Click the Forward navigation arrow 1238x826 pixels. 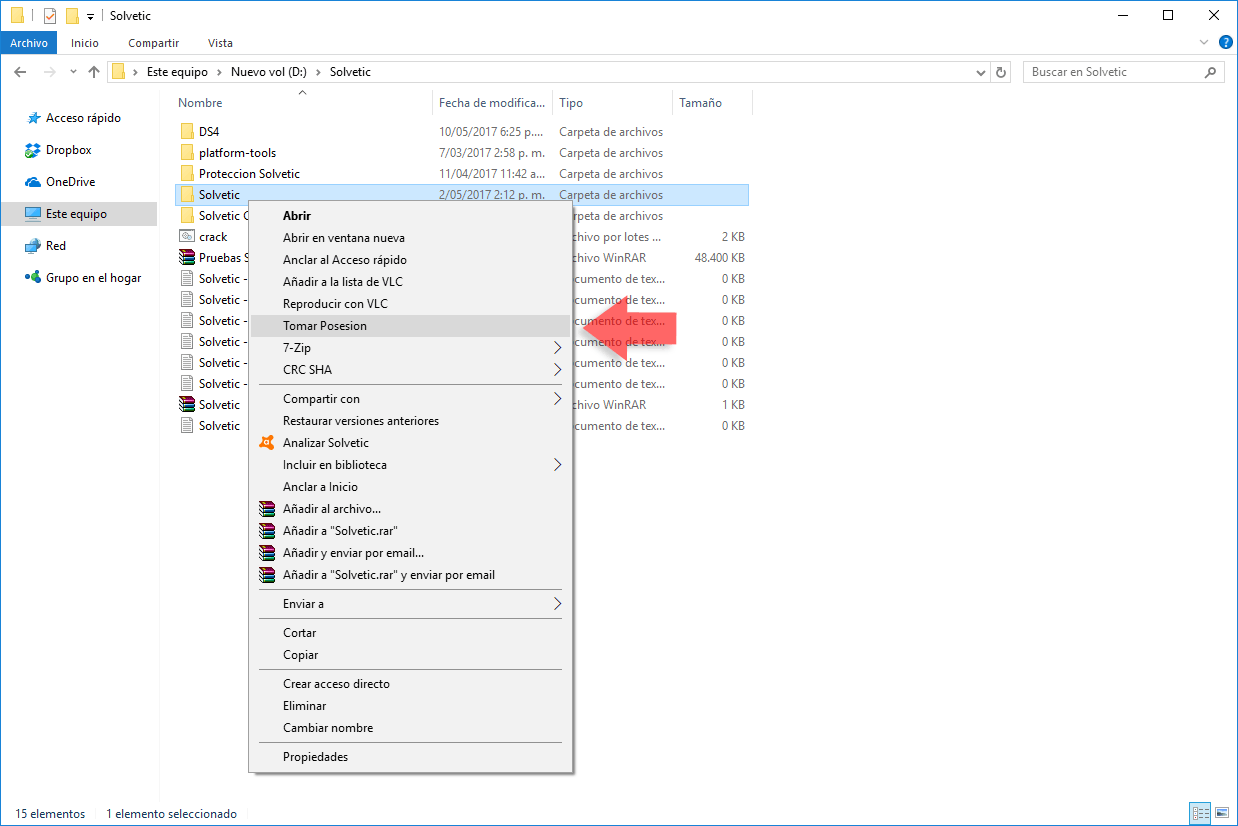pyautogui.click(x=49, y=72)
